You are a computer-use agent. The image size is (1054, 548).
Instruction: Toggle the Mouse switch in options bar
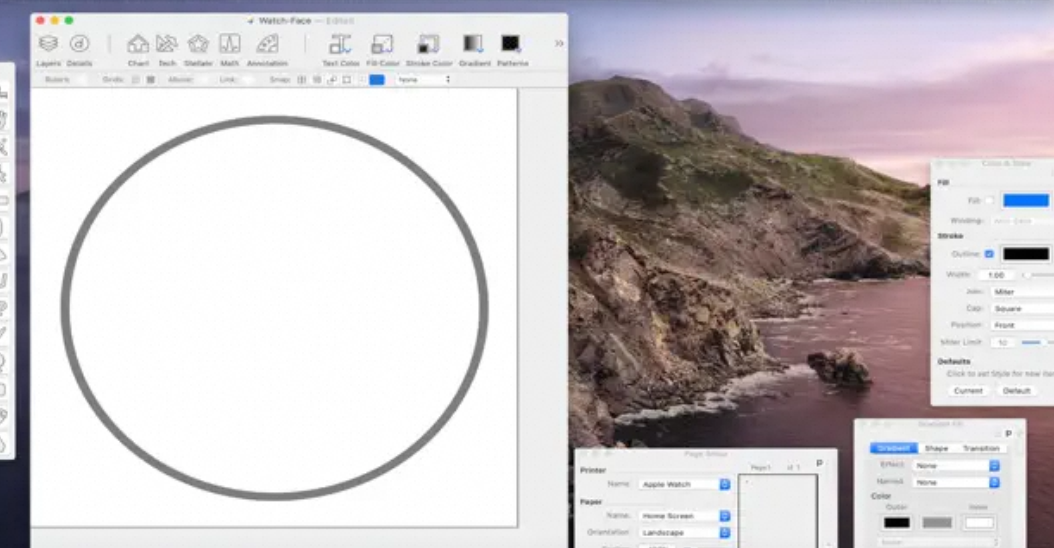(204, 79)
